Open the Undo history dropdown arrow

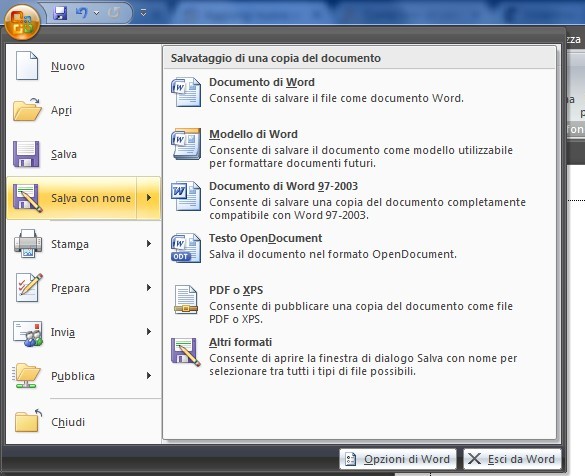97,13
